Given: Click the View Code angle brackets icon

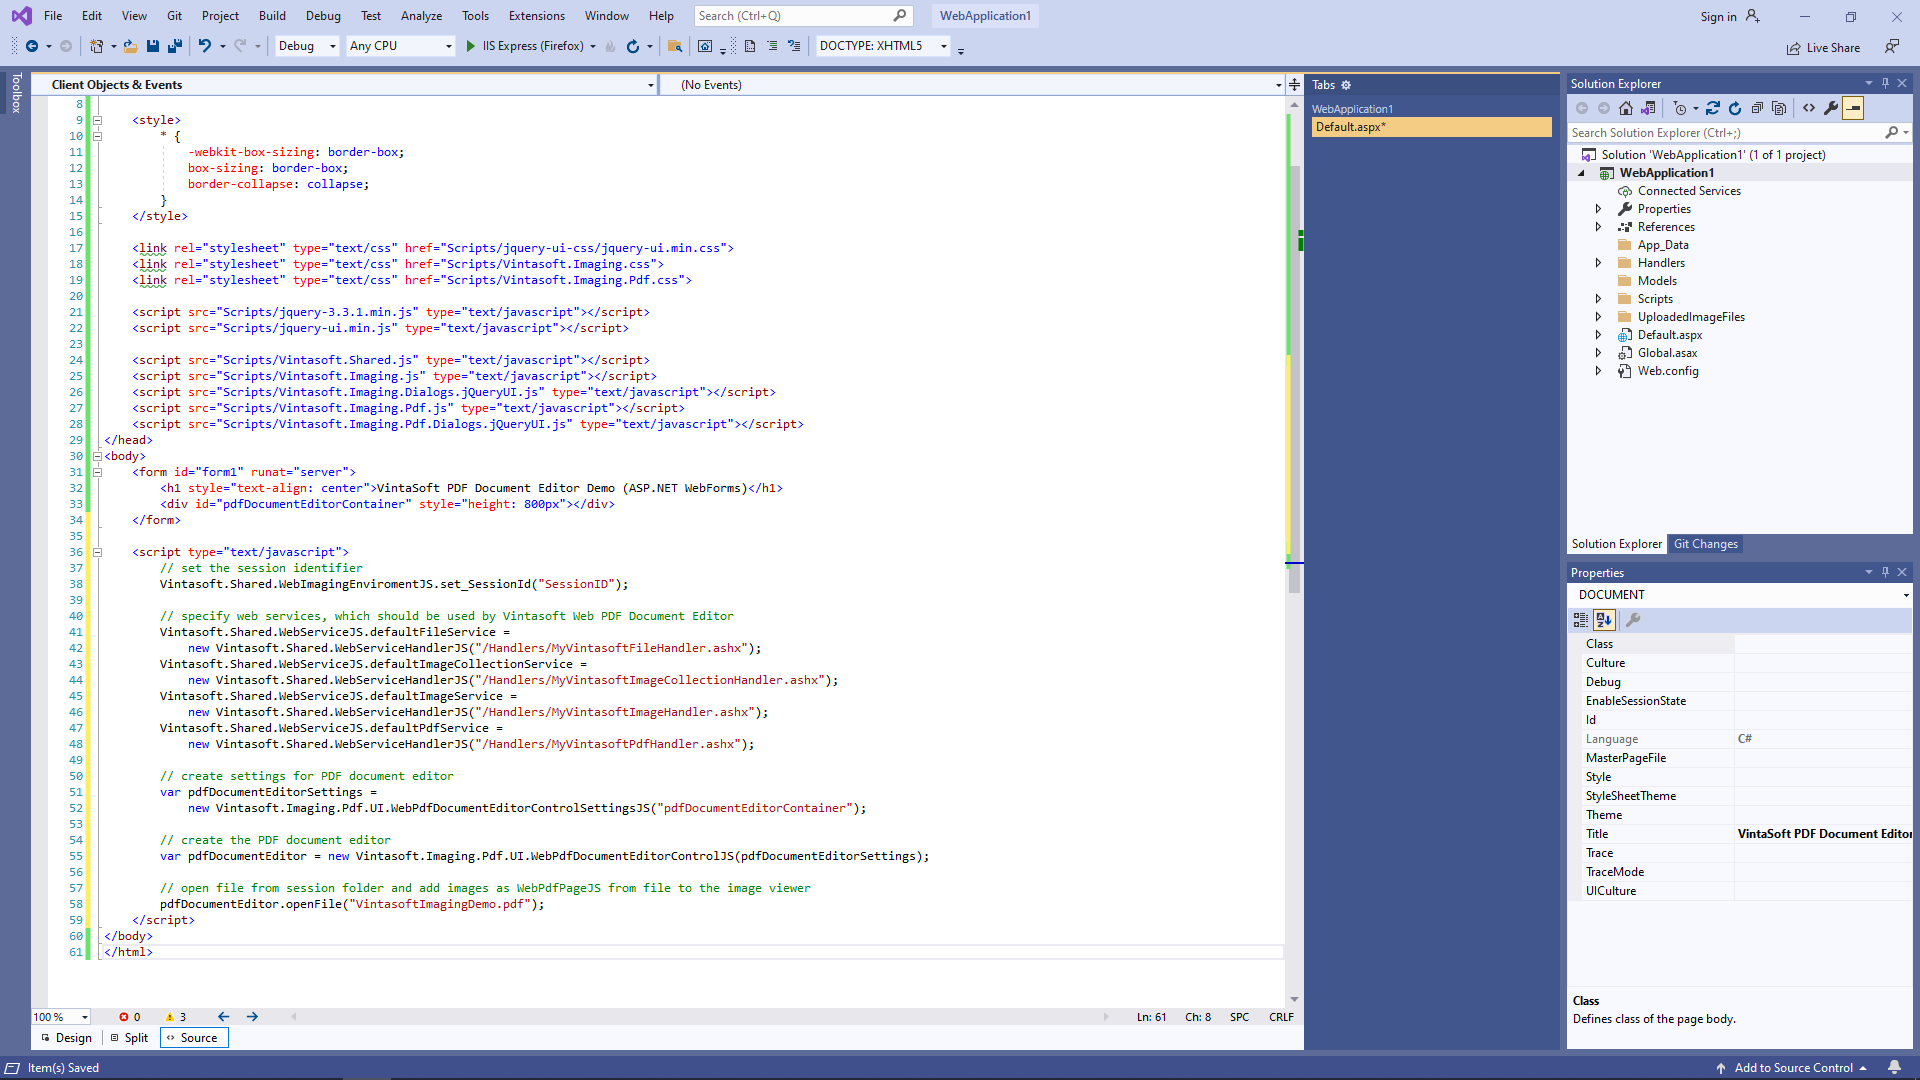Looking at the screenshot, I should click(1809, 108).
